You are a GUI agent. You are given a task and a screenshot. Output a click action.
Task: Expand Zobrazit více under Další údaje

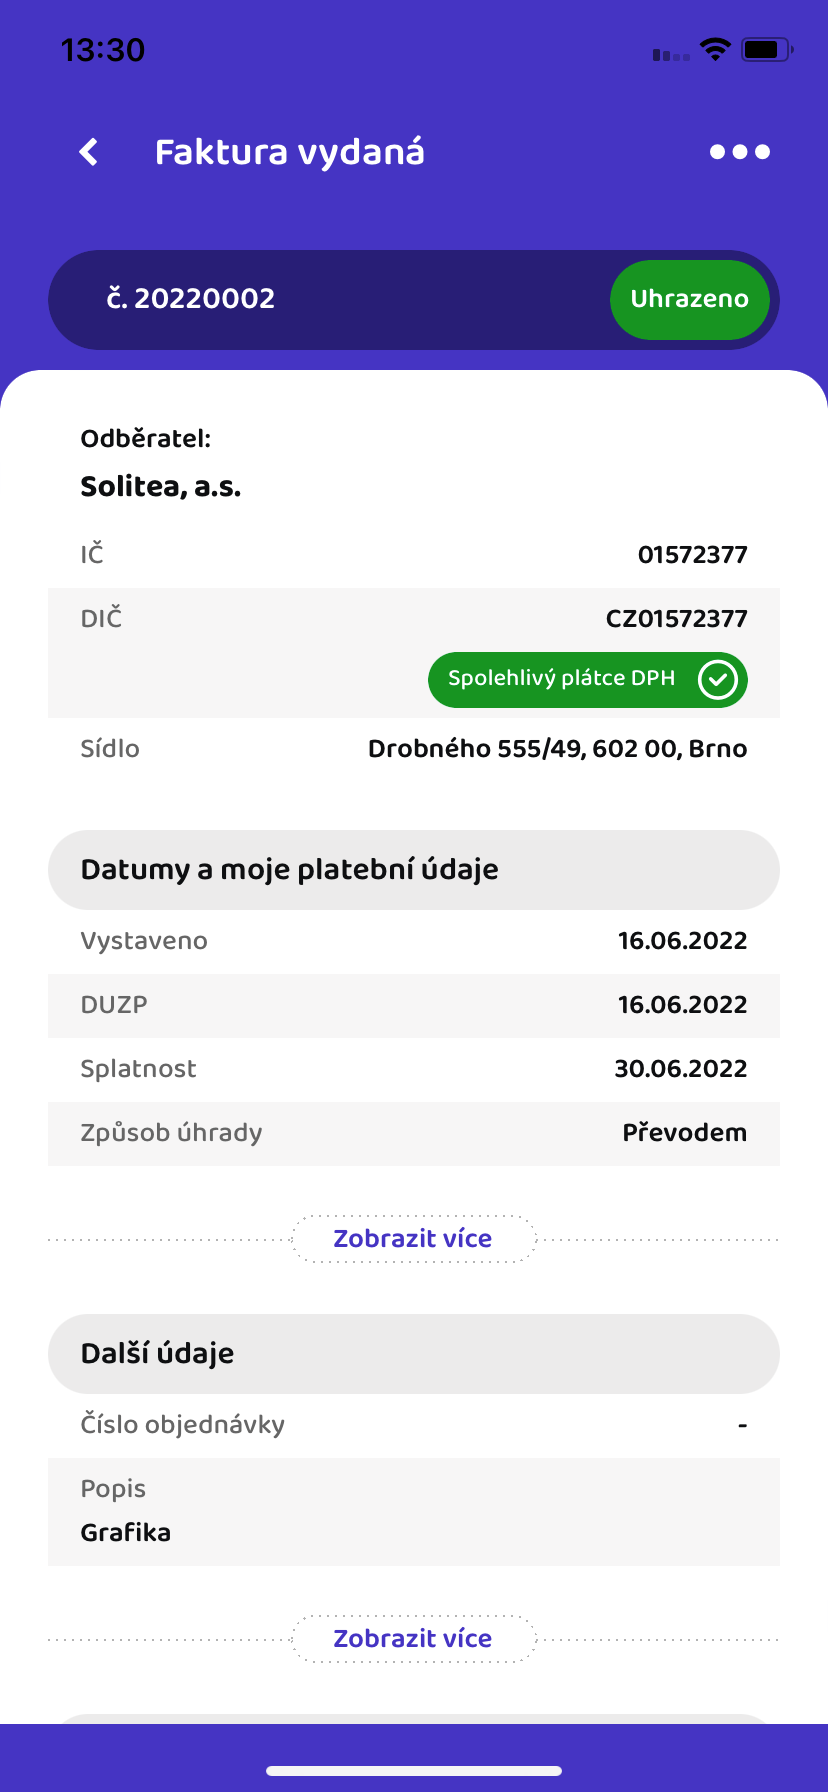click(413, 1639)
